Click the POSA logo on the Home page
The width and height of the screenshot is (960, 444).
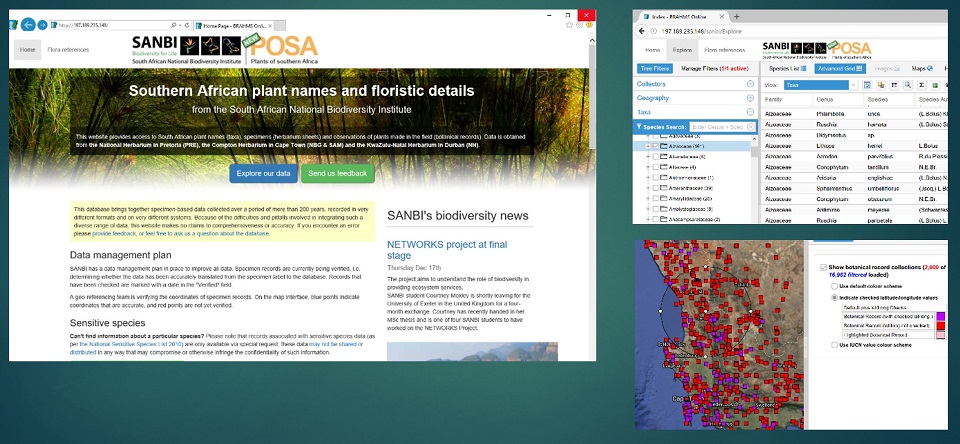(283, 48)
